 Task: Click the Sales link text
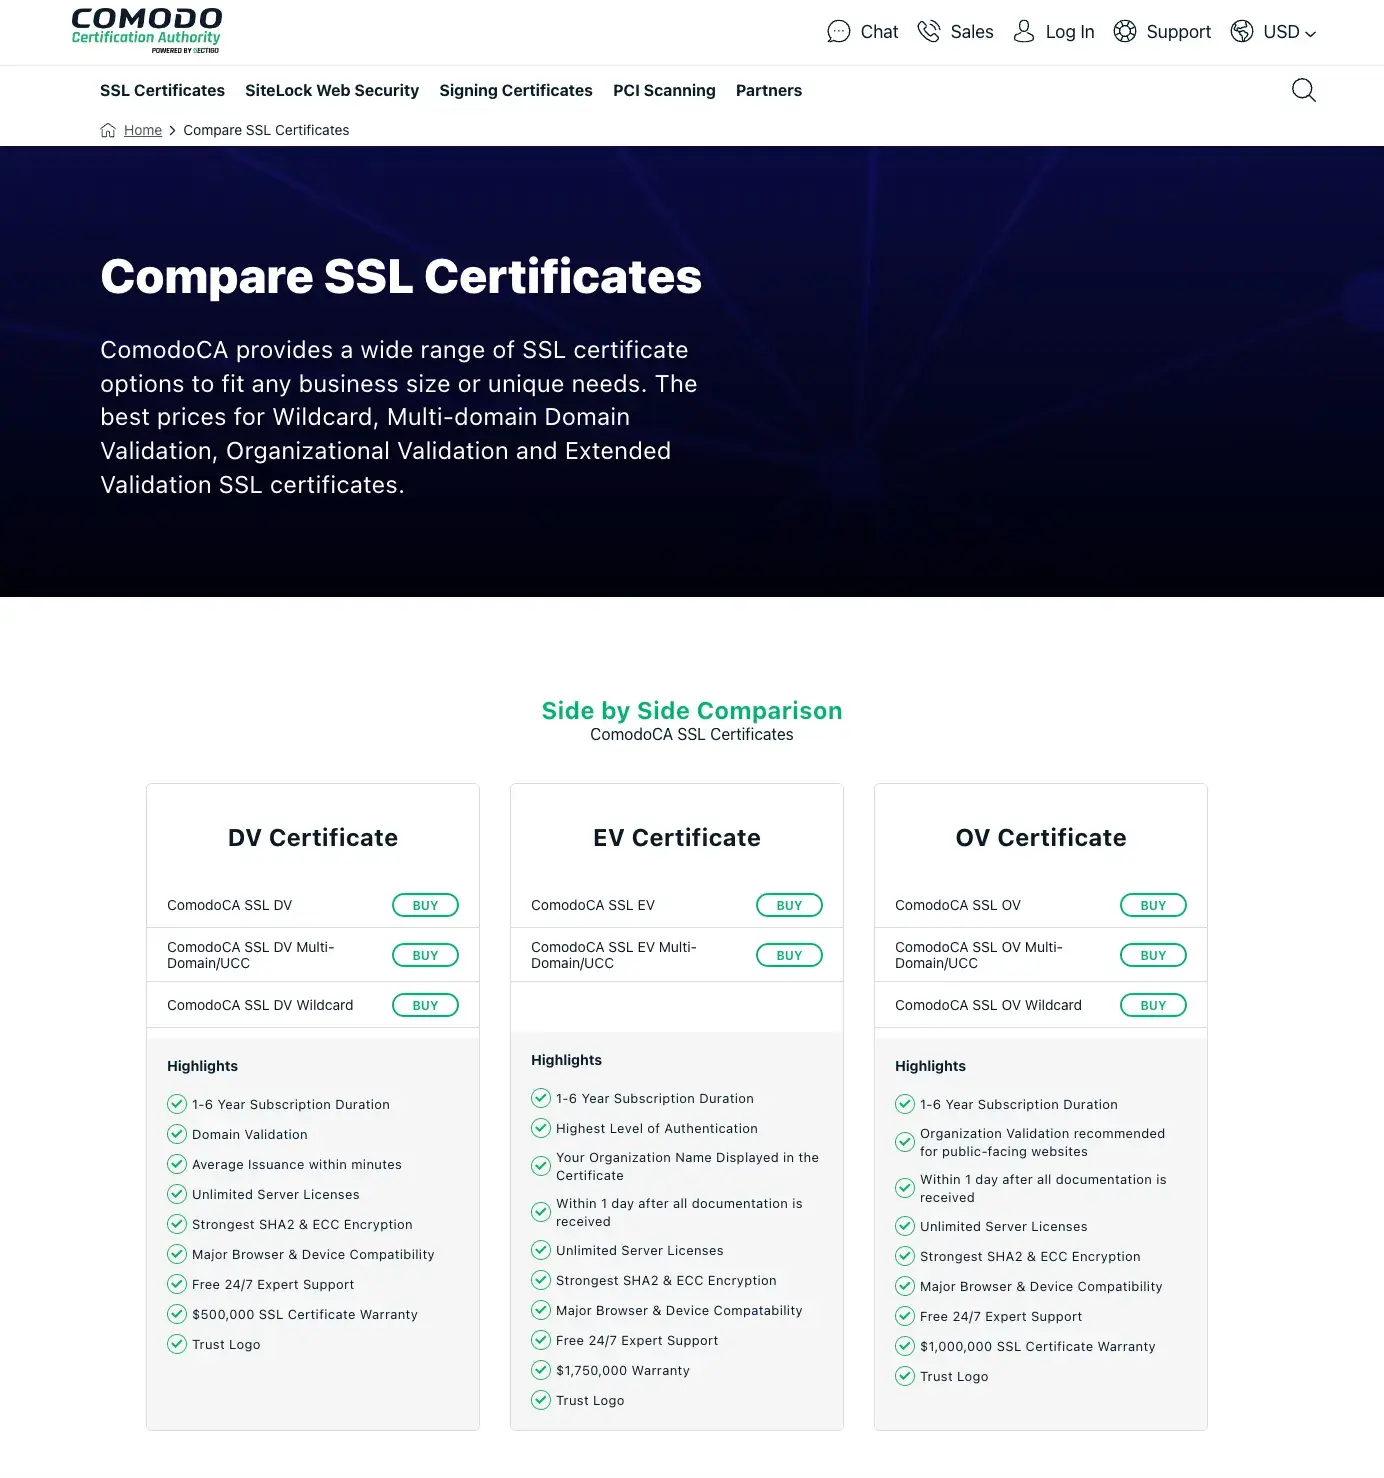click(972, 32)
